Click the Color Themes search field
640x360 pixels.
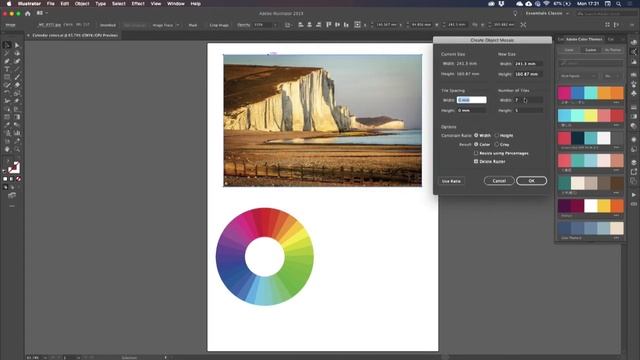point(591,63)
